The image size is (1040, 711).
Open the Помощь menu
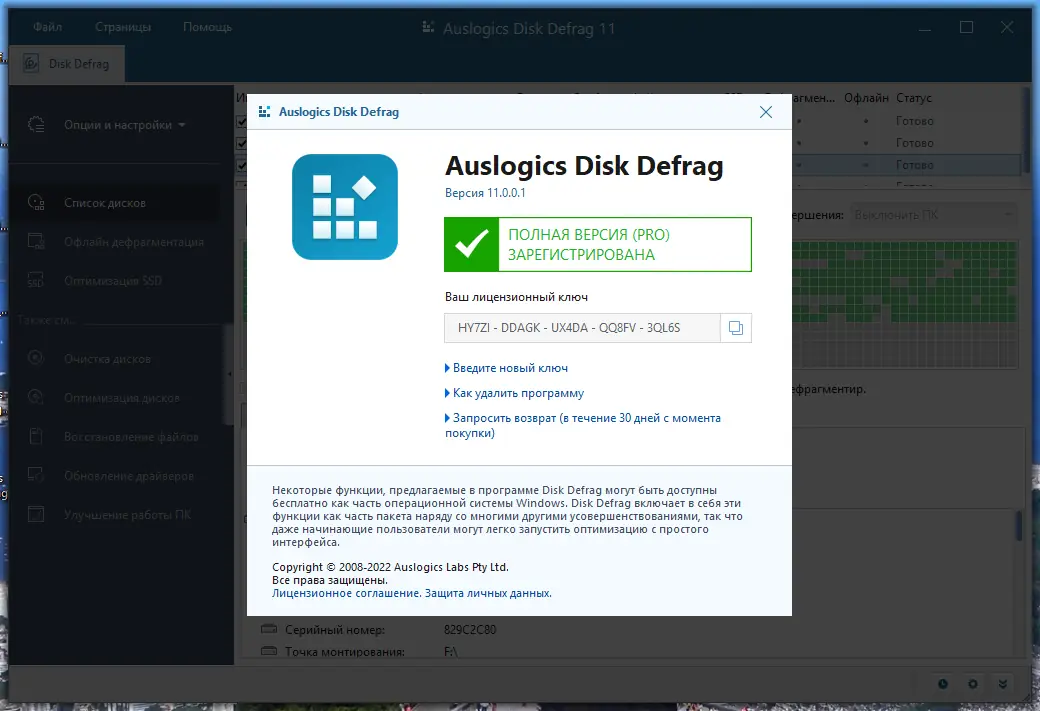(206, 27)
